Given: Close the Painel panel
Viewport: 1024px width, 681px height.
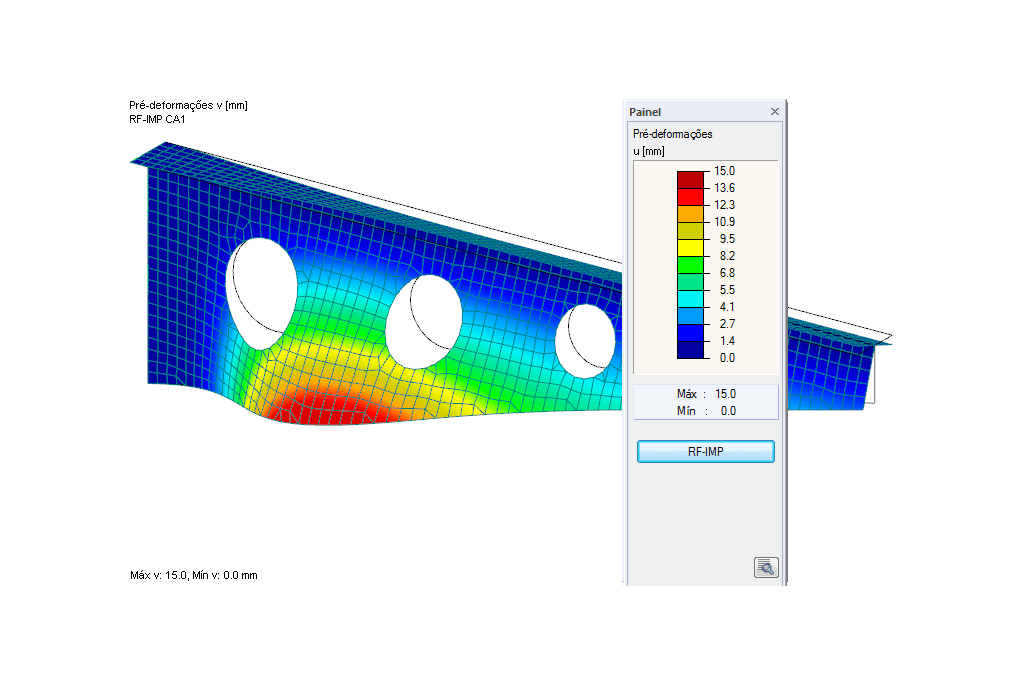Looking at the screenshot, I should coord(775,112).
